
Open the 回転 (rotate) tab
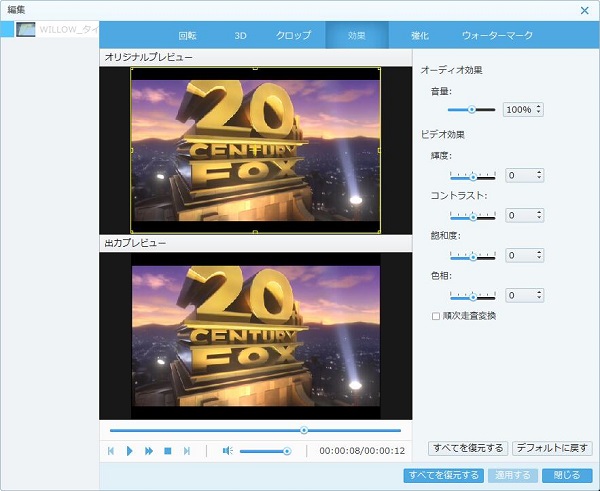coord(188,36)
